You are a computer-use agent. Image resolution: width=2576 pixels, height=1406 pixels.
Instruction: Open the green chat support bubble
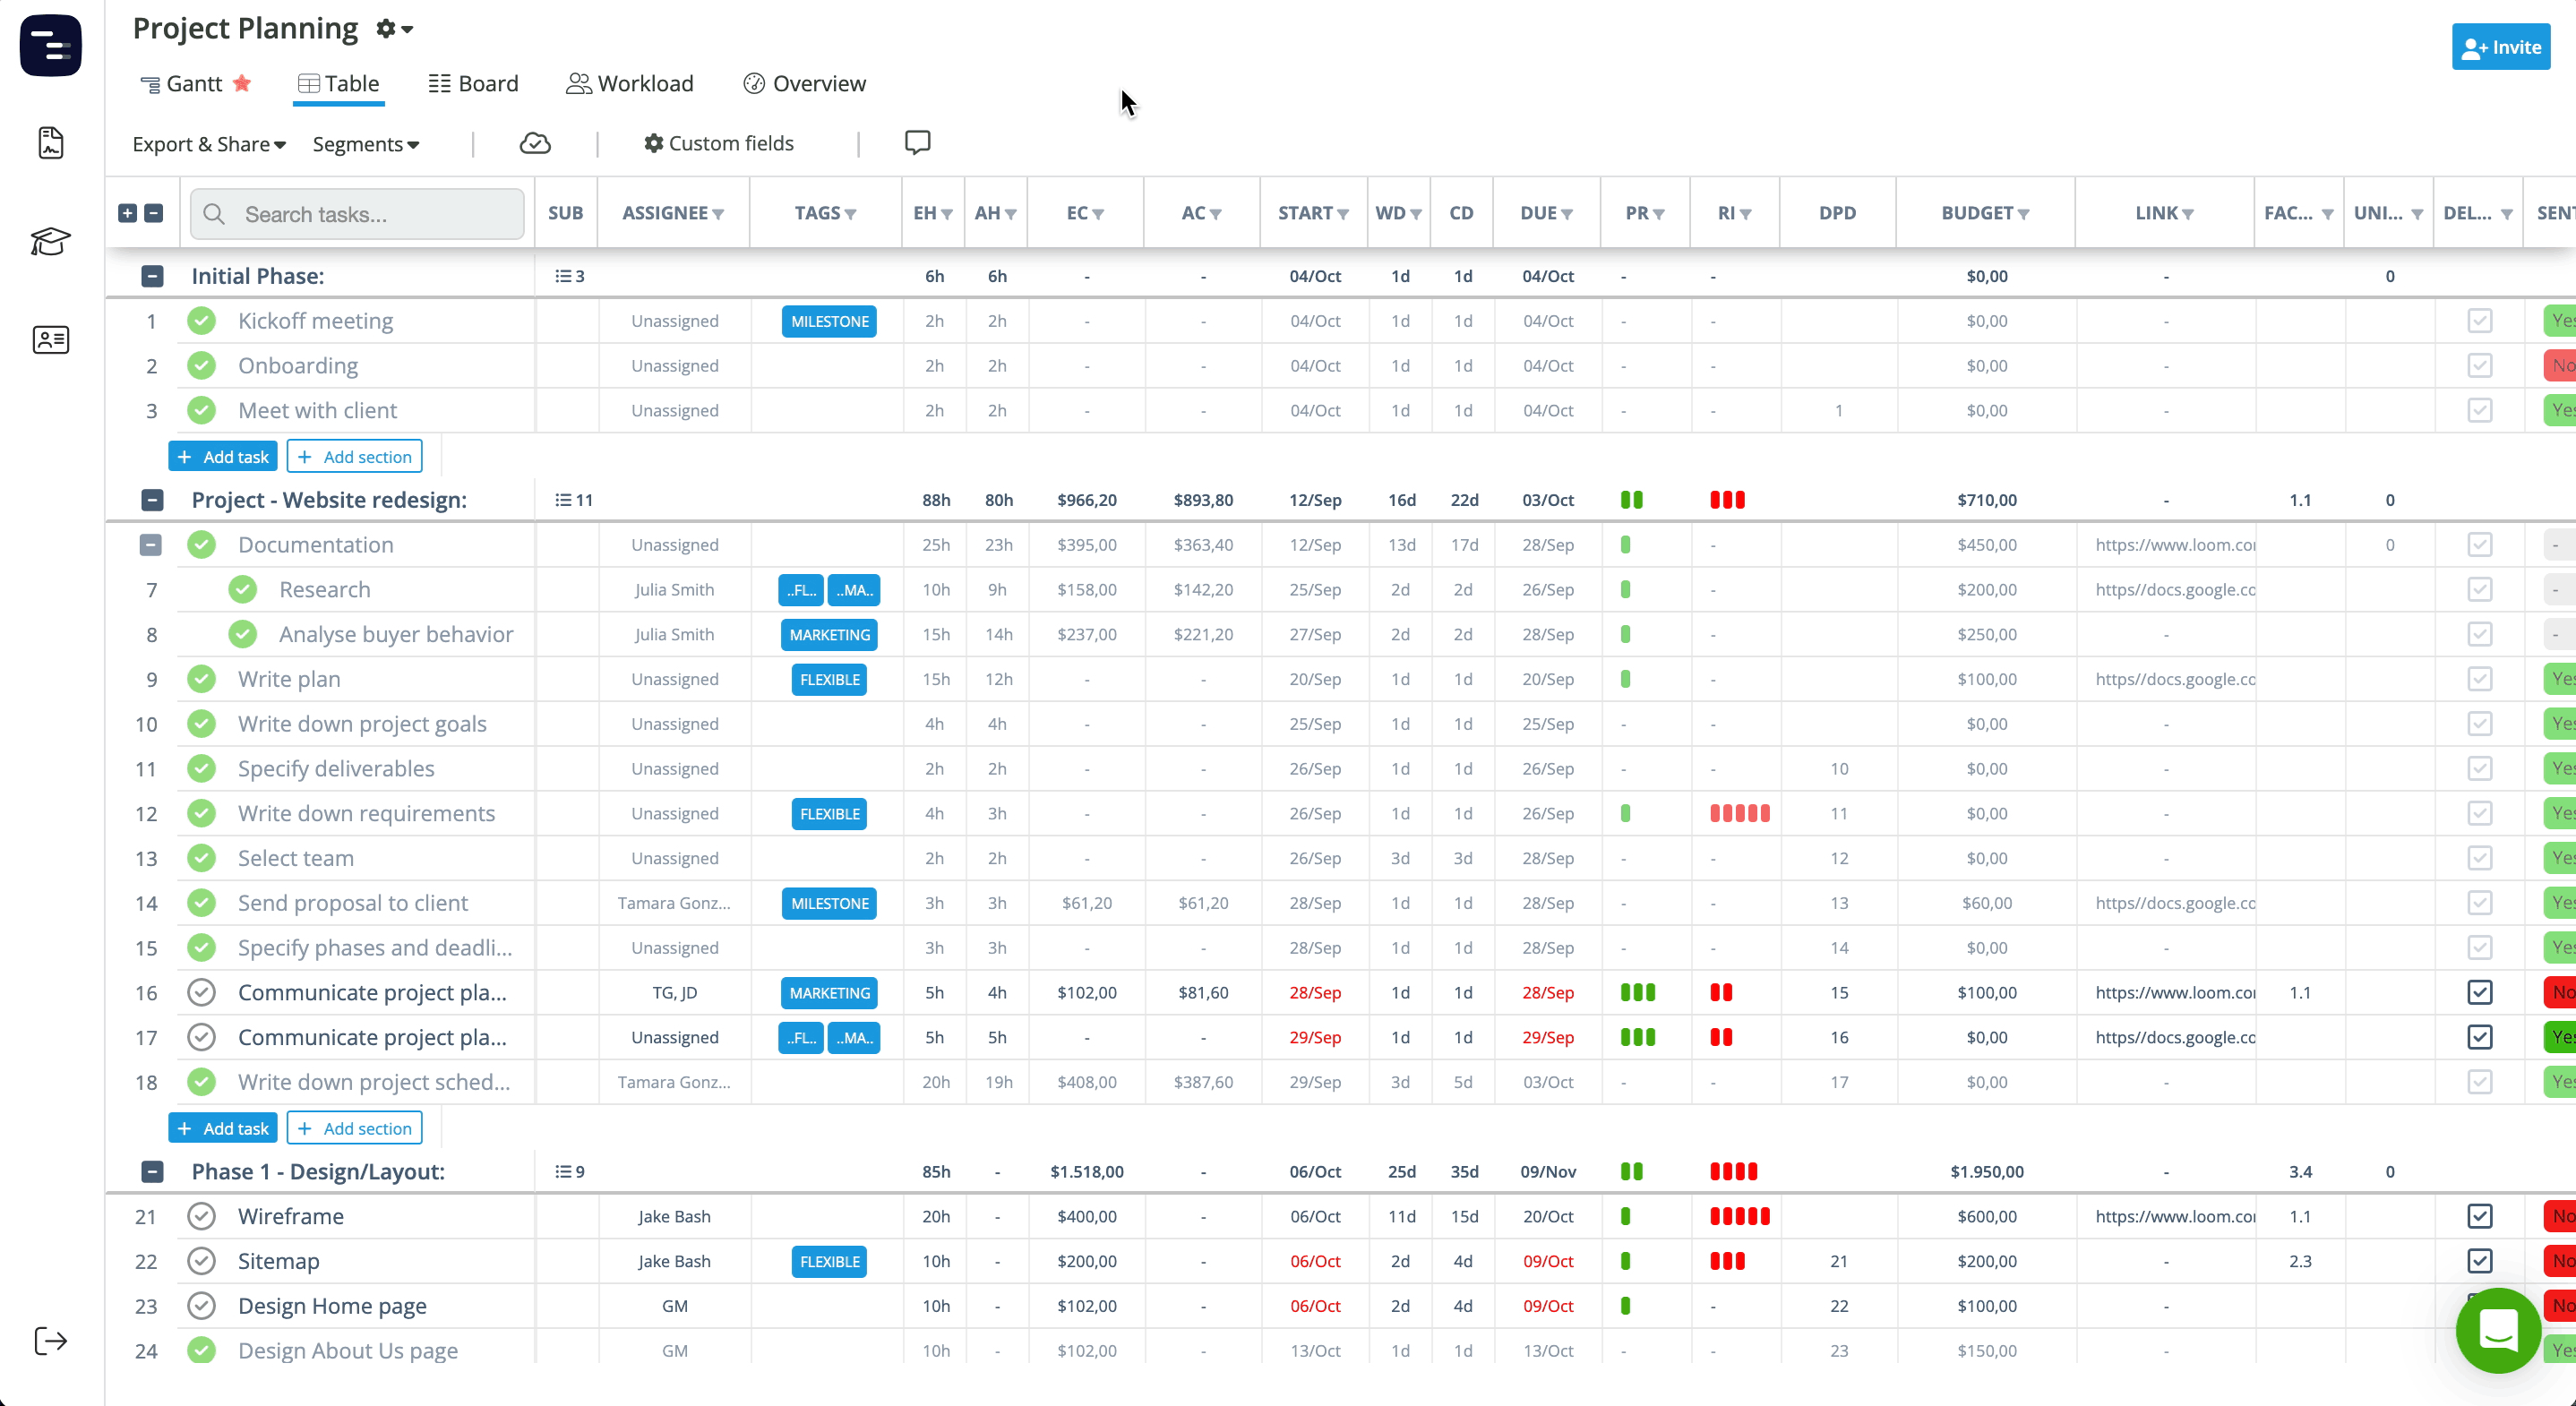coord(2497,1330)
